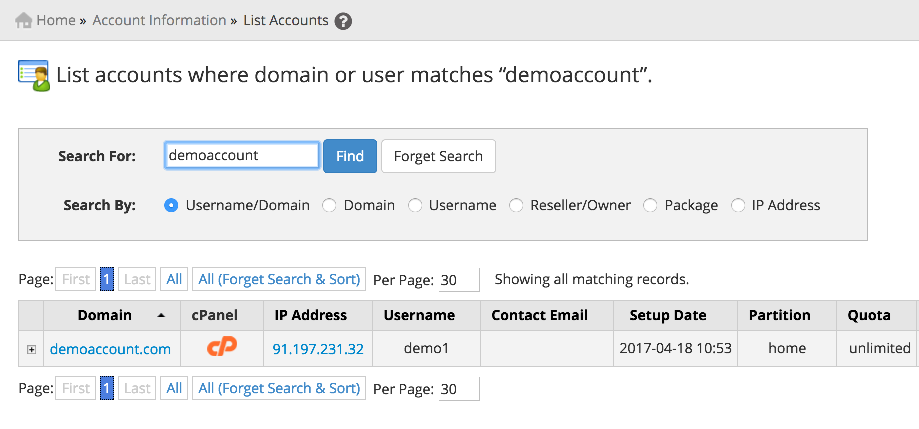919x429 pixels.
Task: Click the List Accounts page icon
Action: pos(34,76)
